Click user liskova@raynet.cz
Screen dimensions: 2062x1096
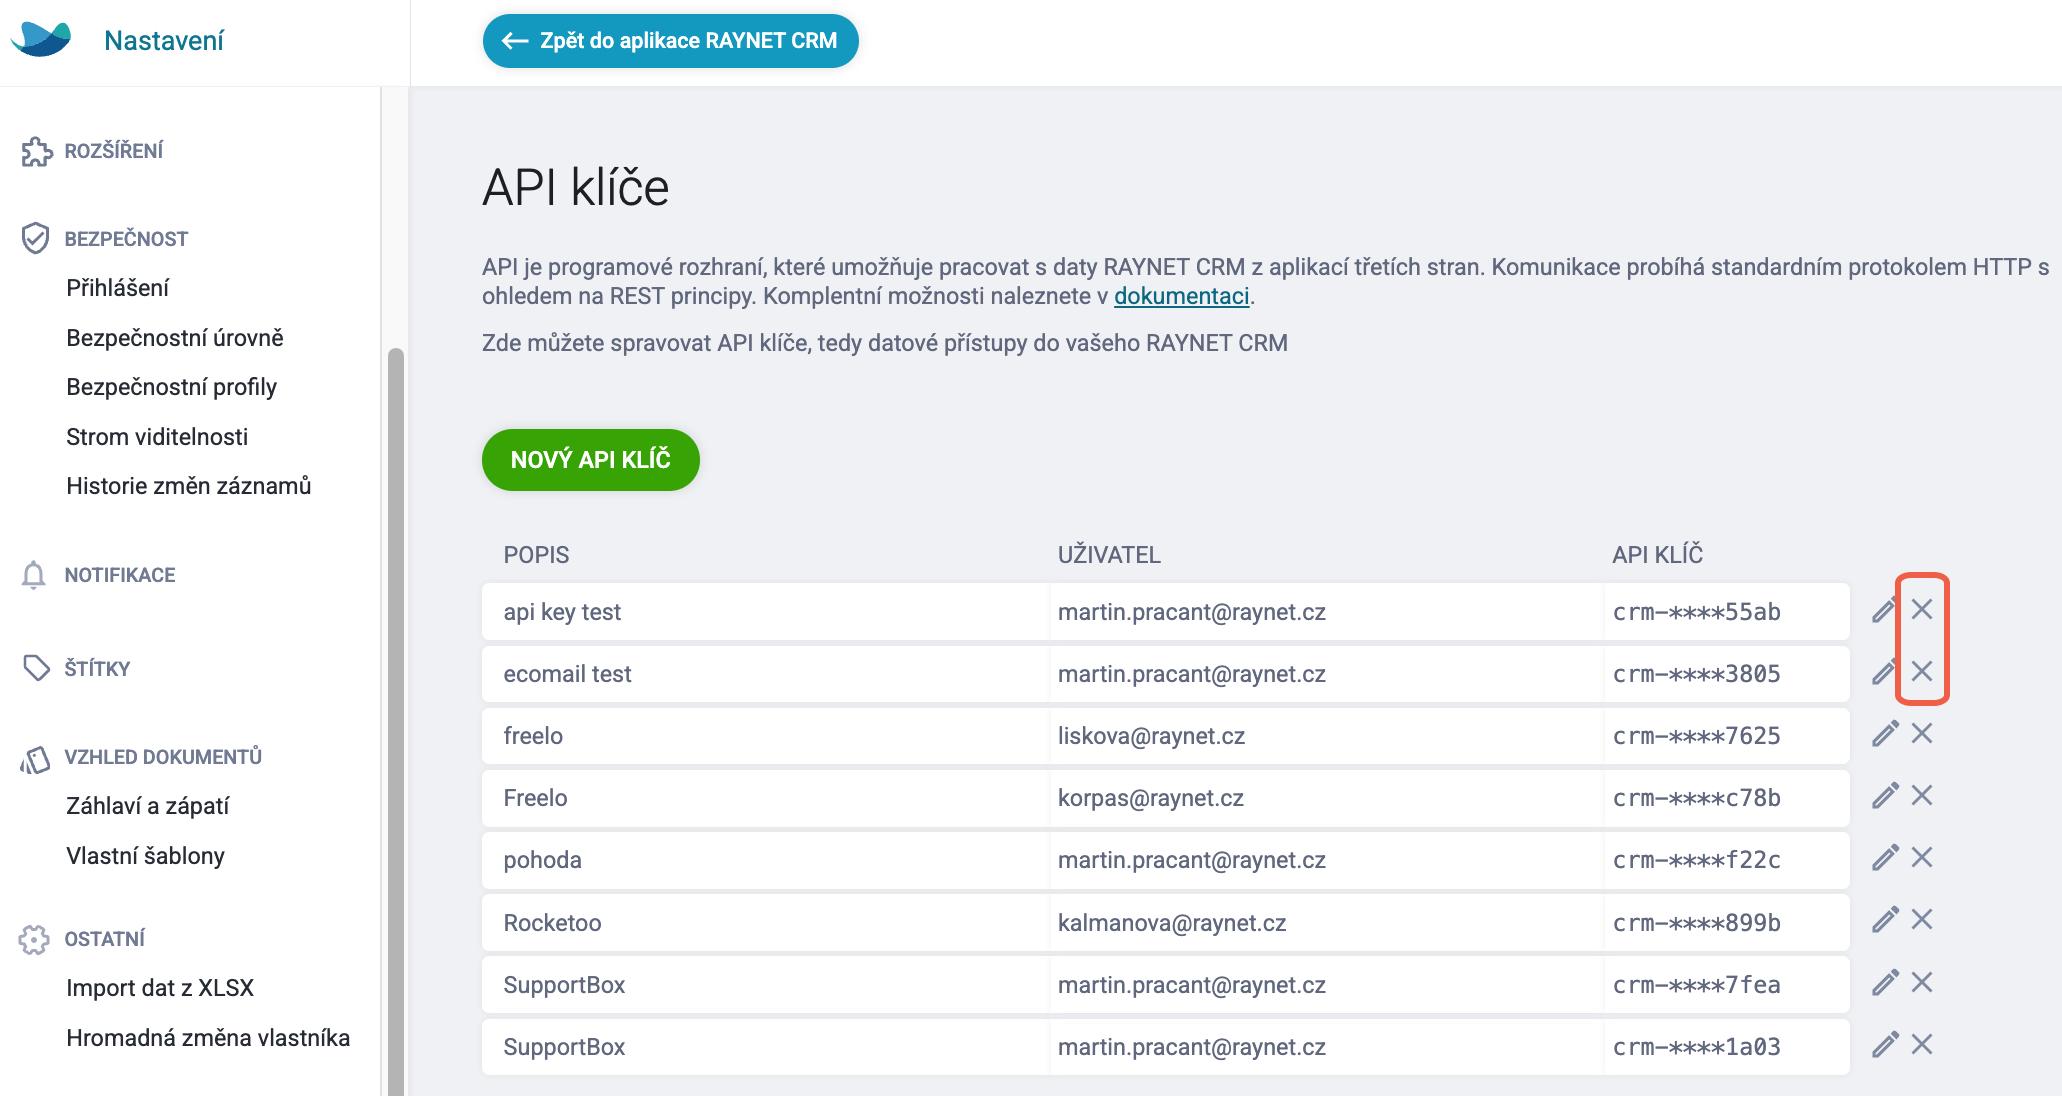pos(1151,736)
